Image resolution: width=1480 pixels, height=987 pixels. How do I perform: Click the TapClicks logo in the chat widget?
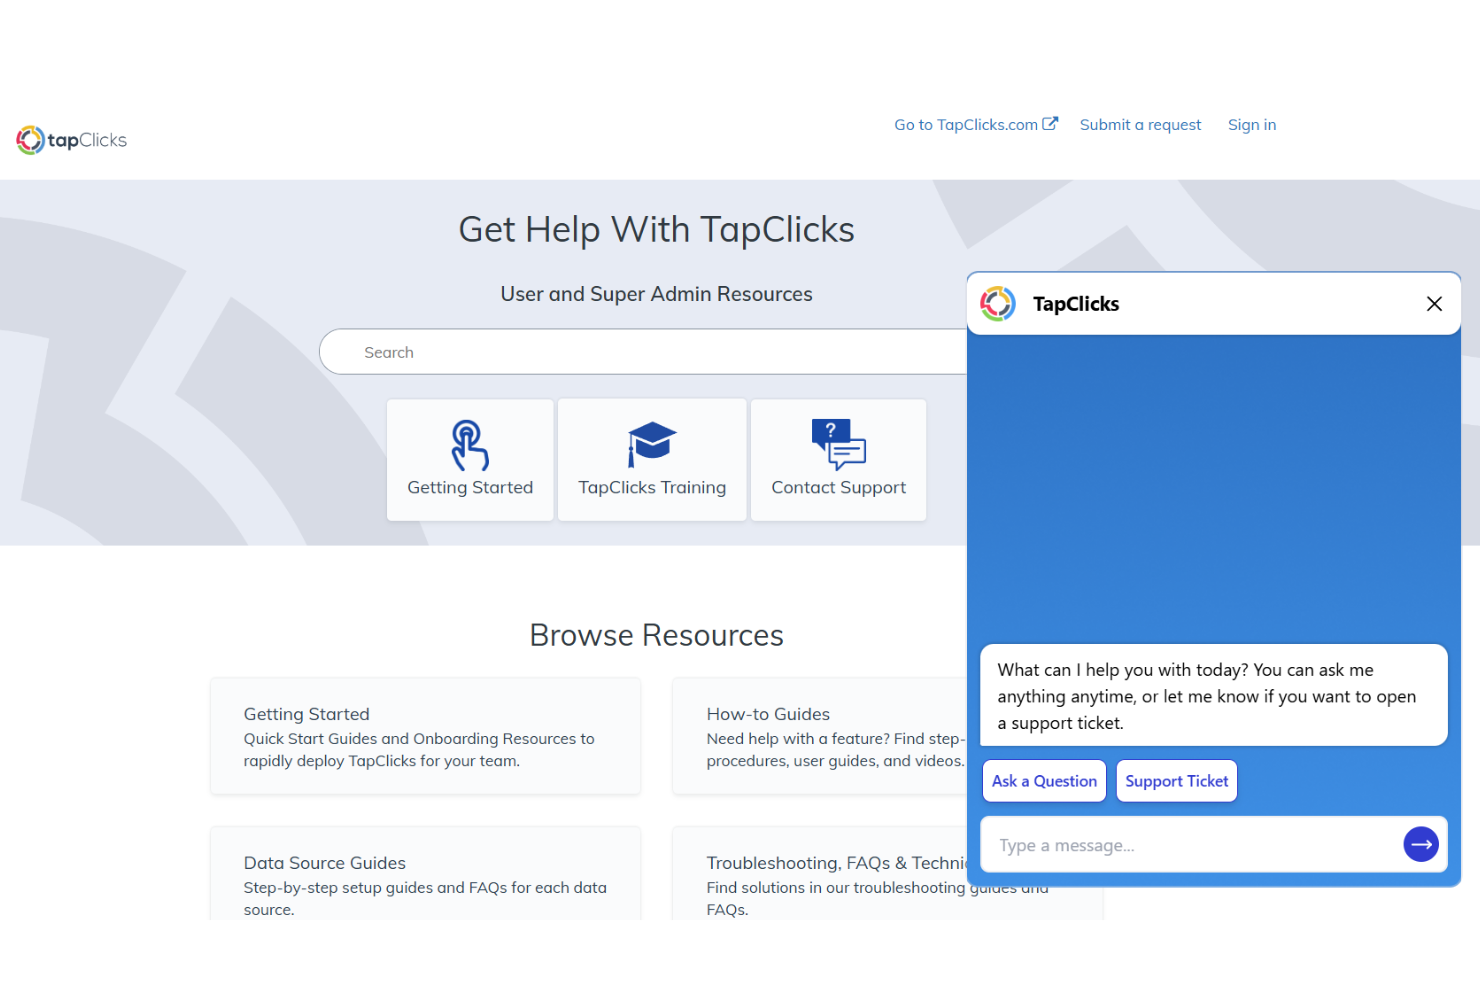pos(998,304)
